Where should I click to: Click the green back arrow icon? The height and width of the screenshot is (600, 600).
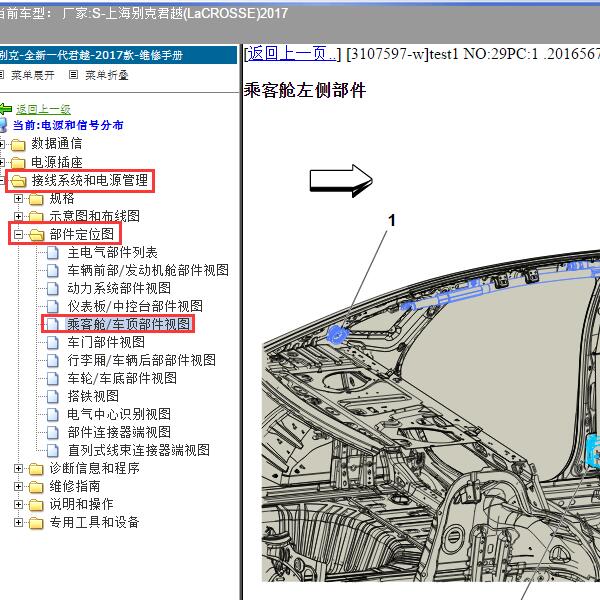(x=6, y=109)
